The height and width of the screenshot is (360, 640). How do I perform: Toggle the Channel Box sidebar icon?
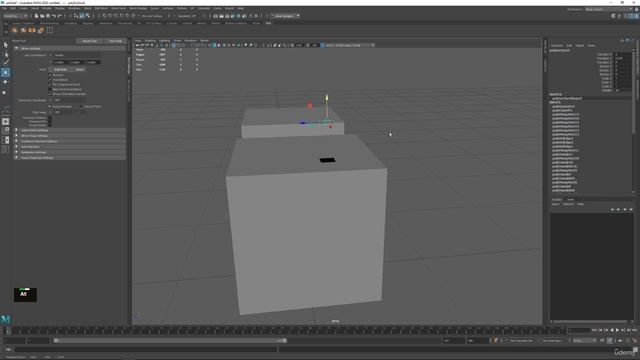click(x=636, y=16)
